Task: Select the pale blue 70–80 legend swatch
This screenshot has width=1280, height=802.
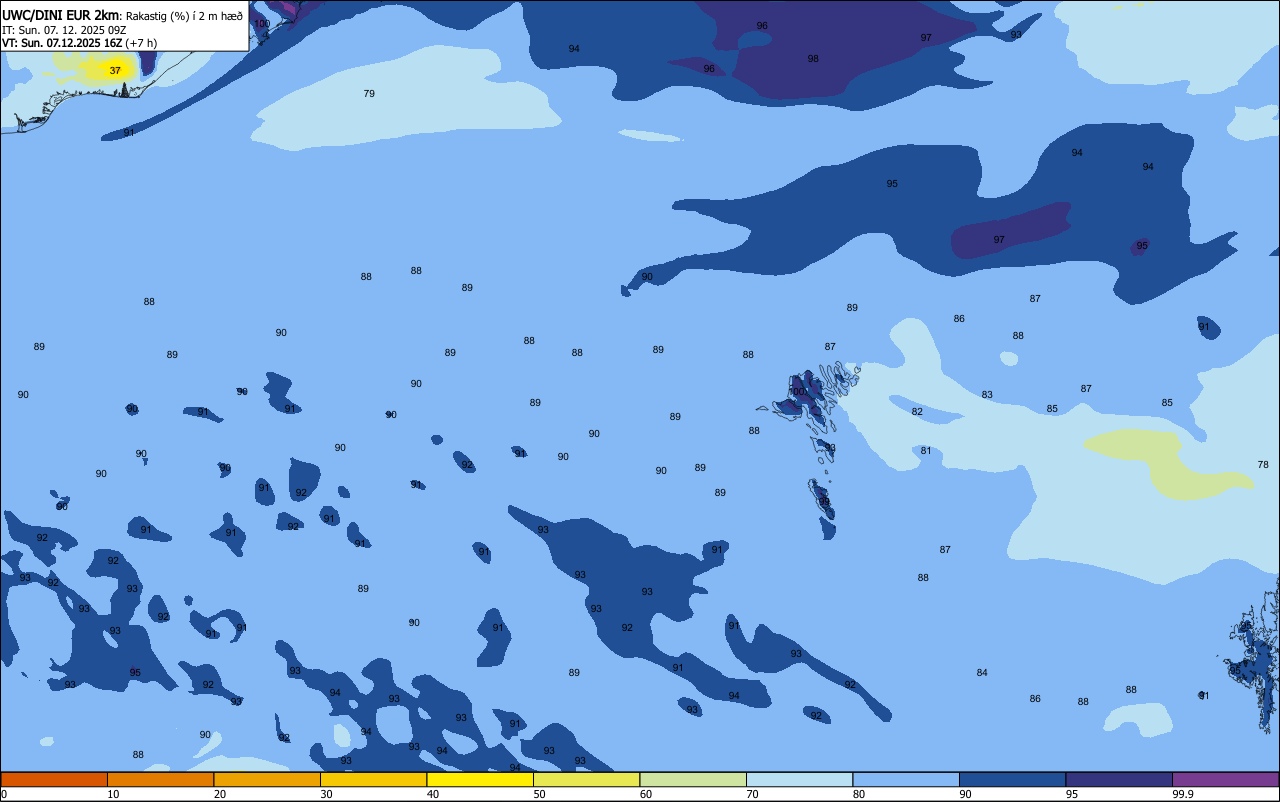Action: tap(799, 779)
